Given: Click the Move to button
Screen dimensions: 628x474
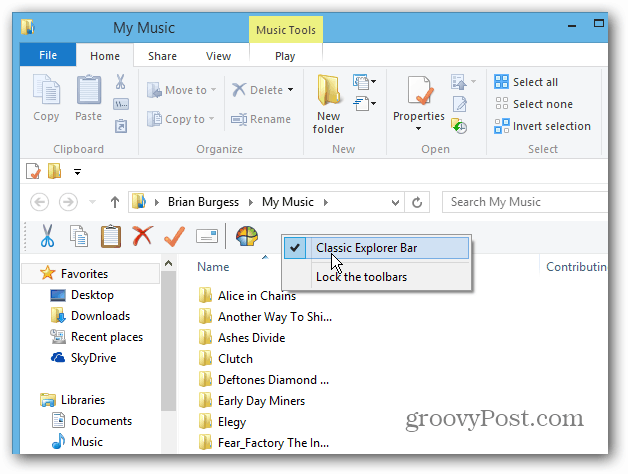Looking at the screenshot, I should click(181, 90).
